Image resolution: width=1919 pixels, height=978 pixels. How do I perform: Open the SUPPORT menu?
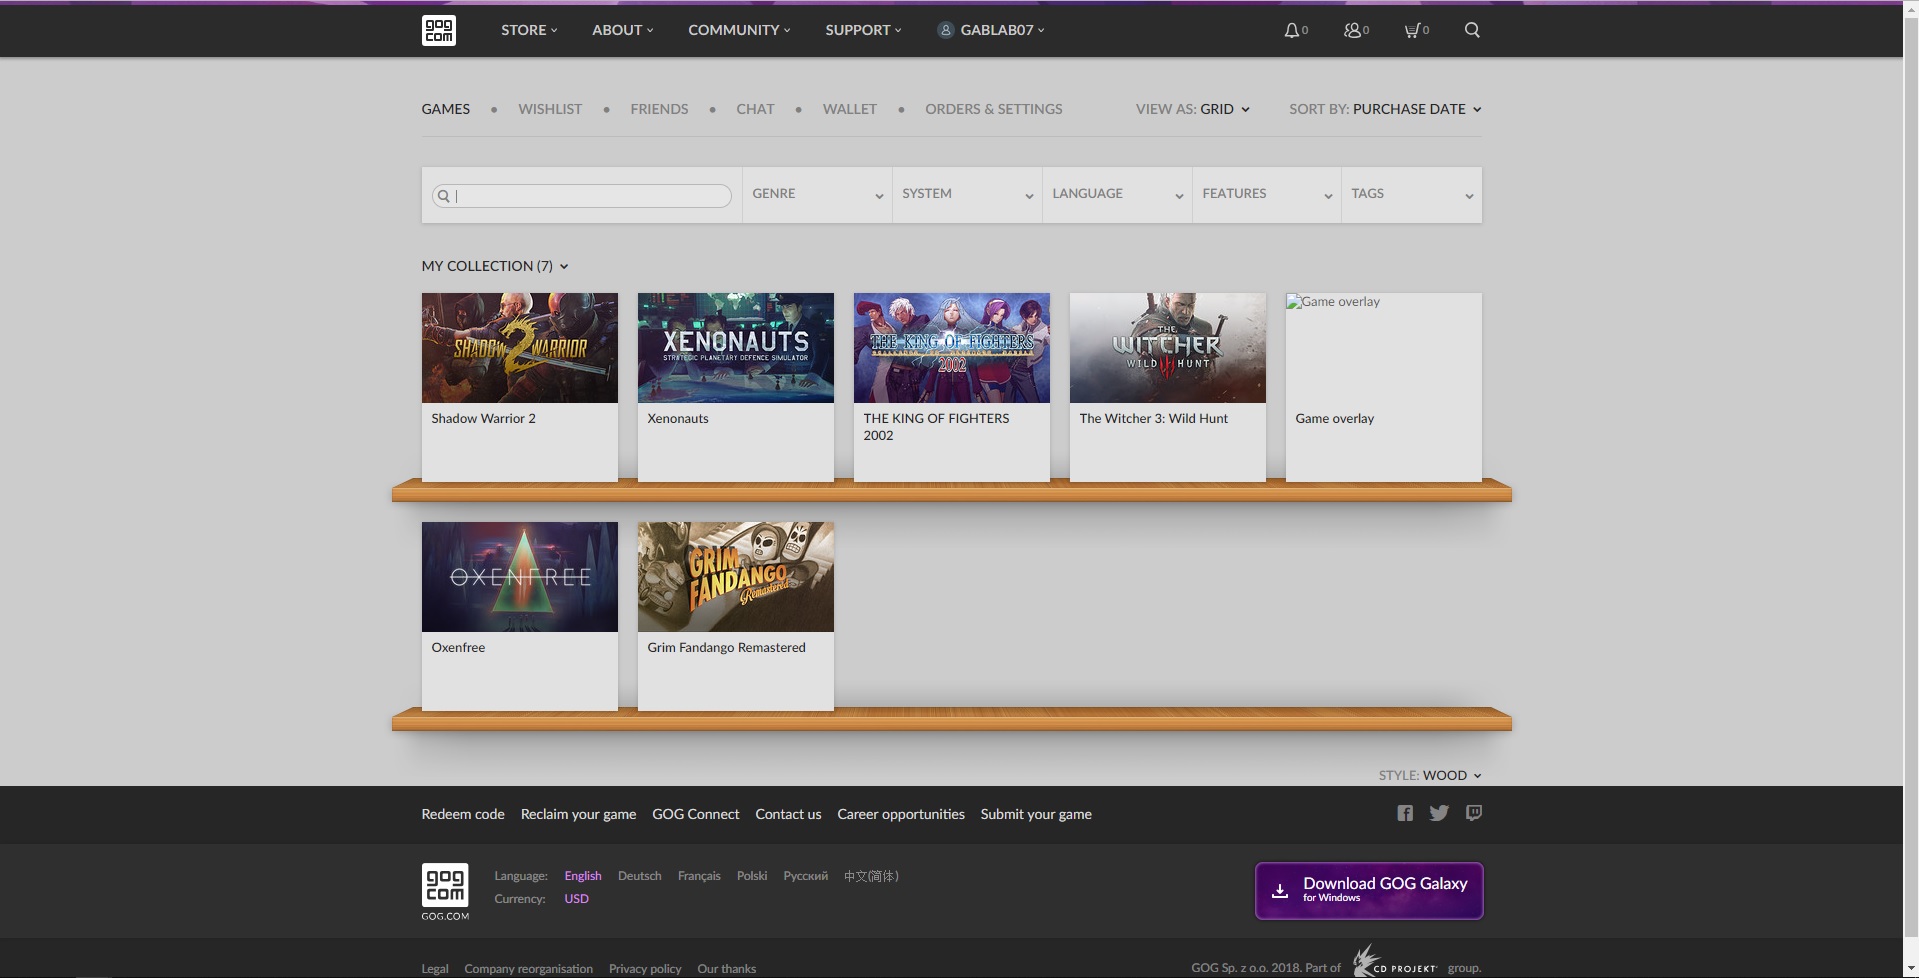pos(863,30)
